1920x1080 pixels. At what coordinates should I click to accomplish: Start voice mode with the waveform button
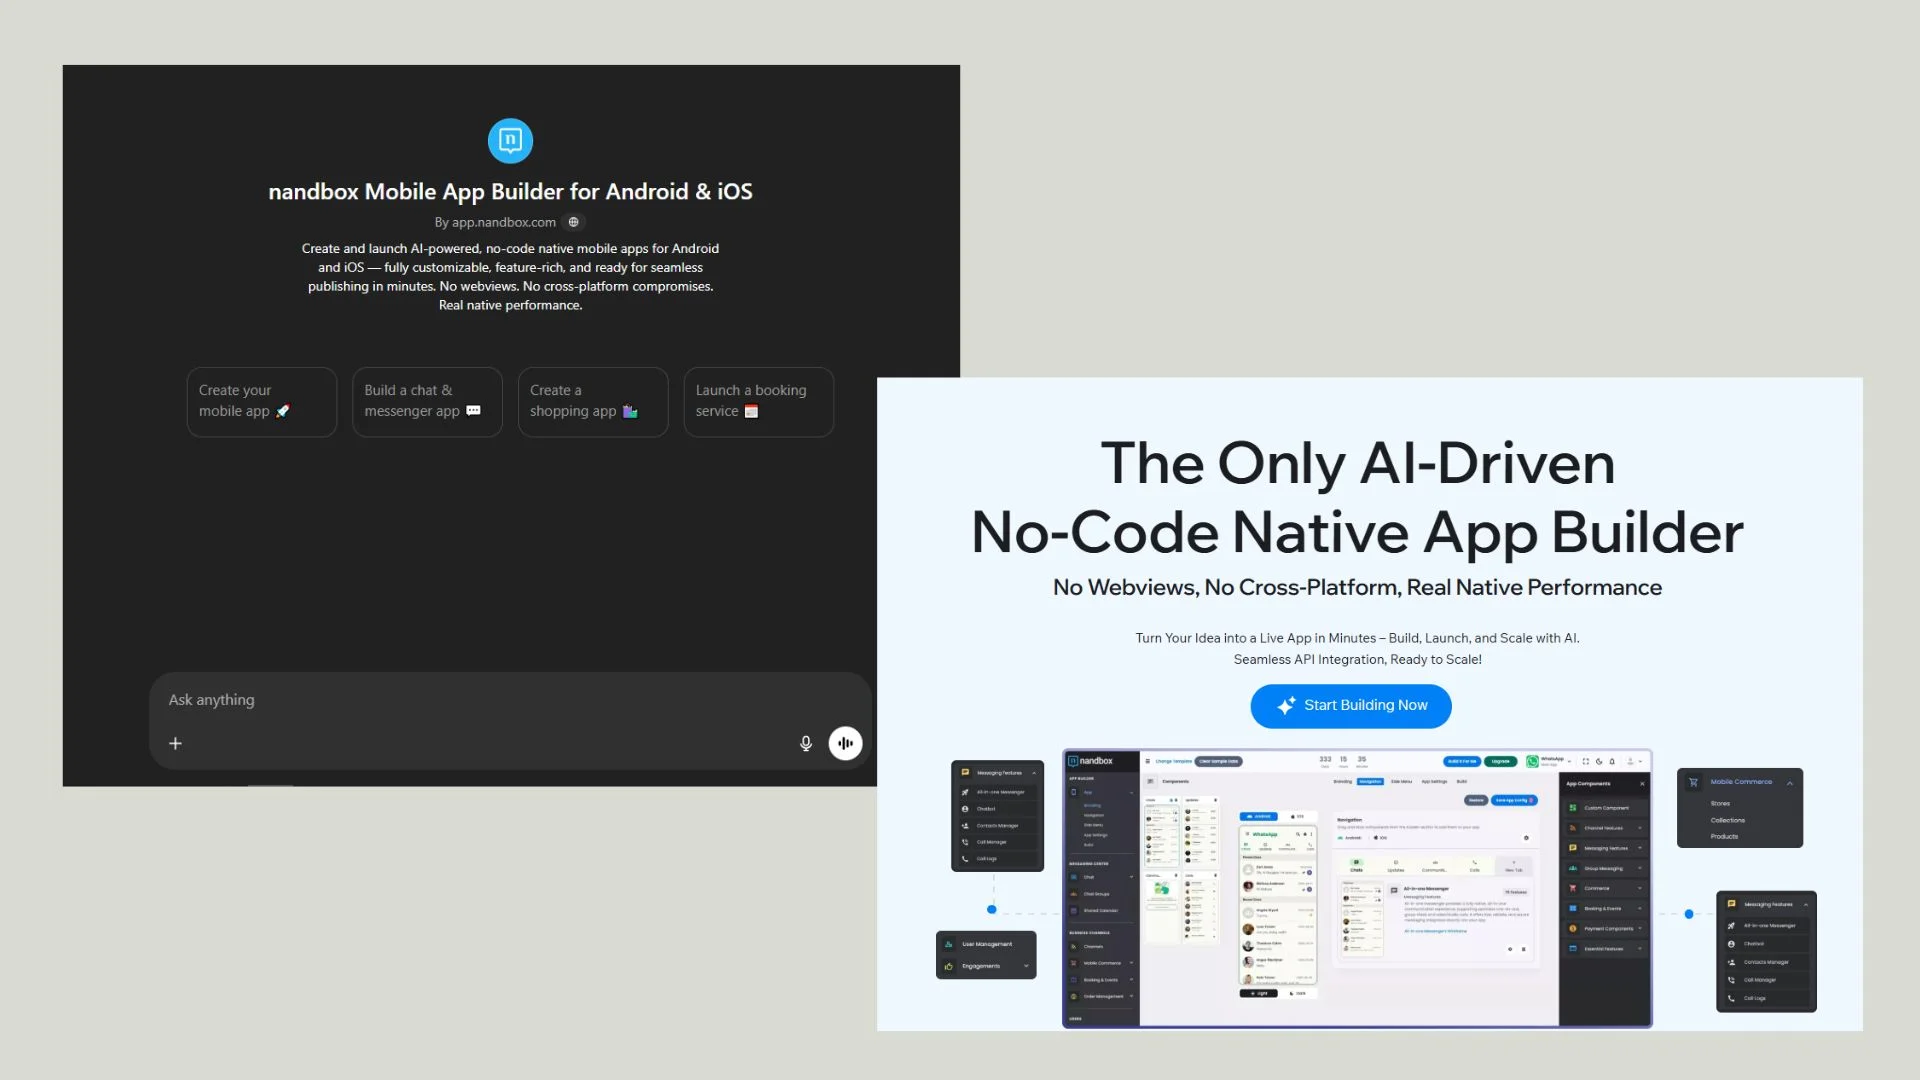[845, 743]
